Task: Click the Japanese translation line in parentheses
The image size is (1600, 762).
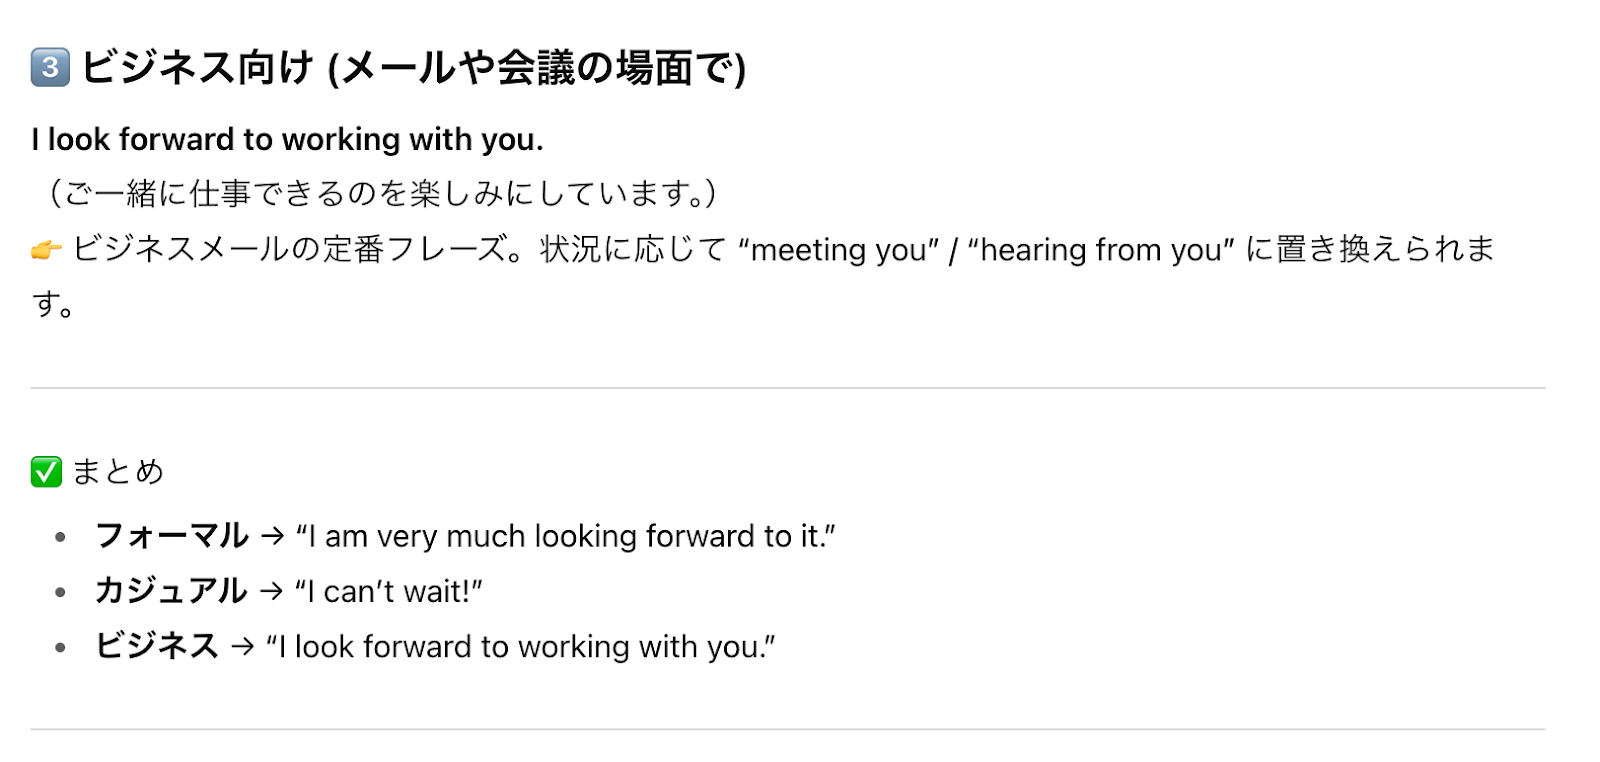Action: point(382,193)
